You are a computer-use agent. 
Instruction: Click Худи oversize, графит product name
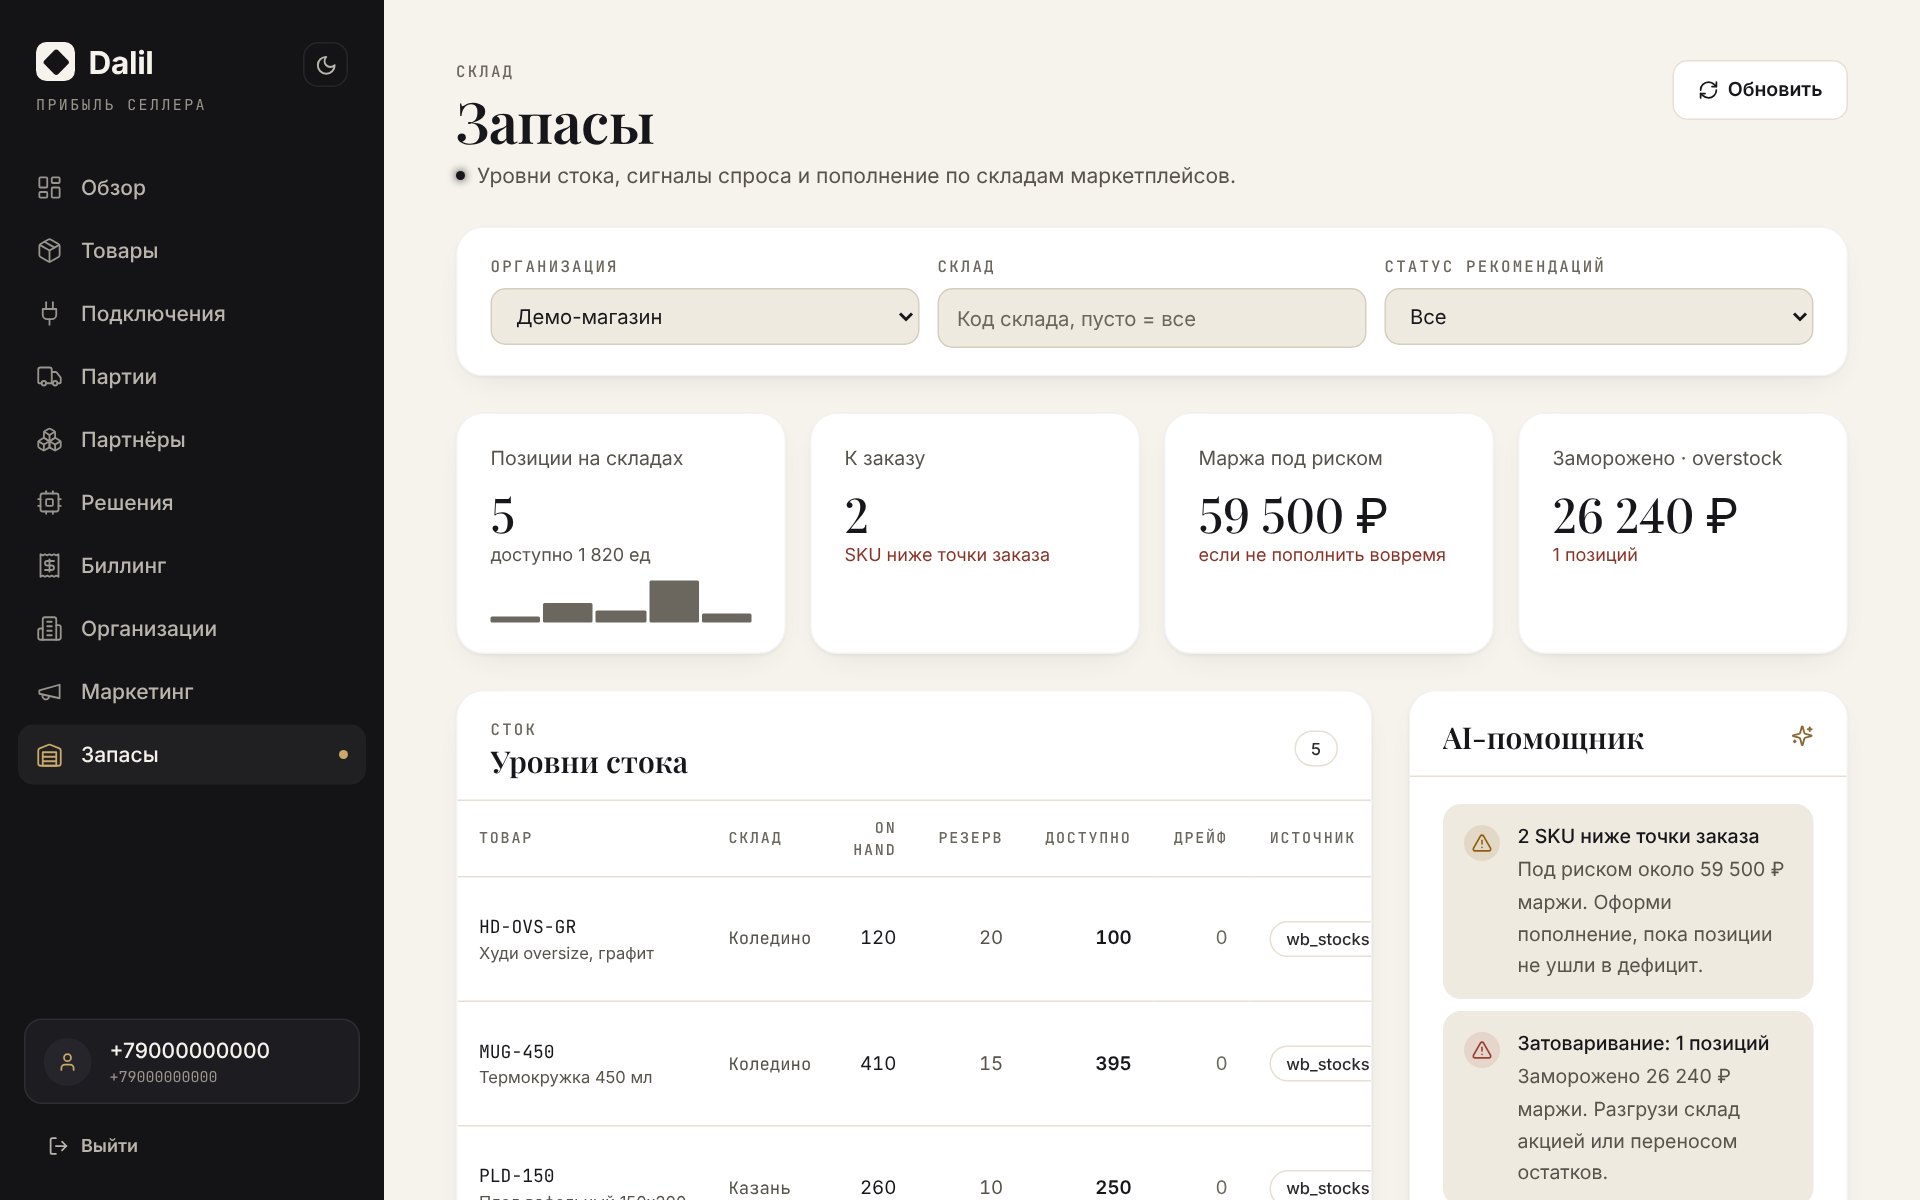566,954
